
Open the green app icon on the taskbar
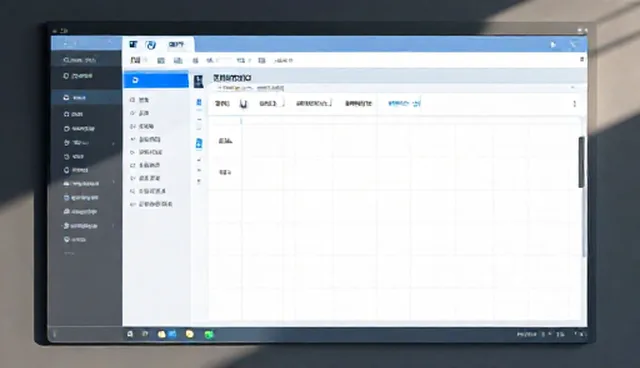pyautogui.click(x=209, y=335)
